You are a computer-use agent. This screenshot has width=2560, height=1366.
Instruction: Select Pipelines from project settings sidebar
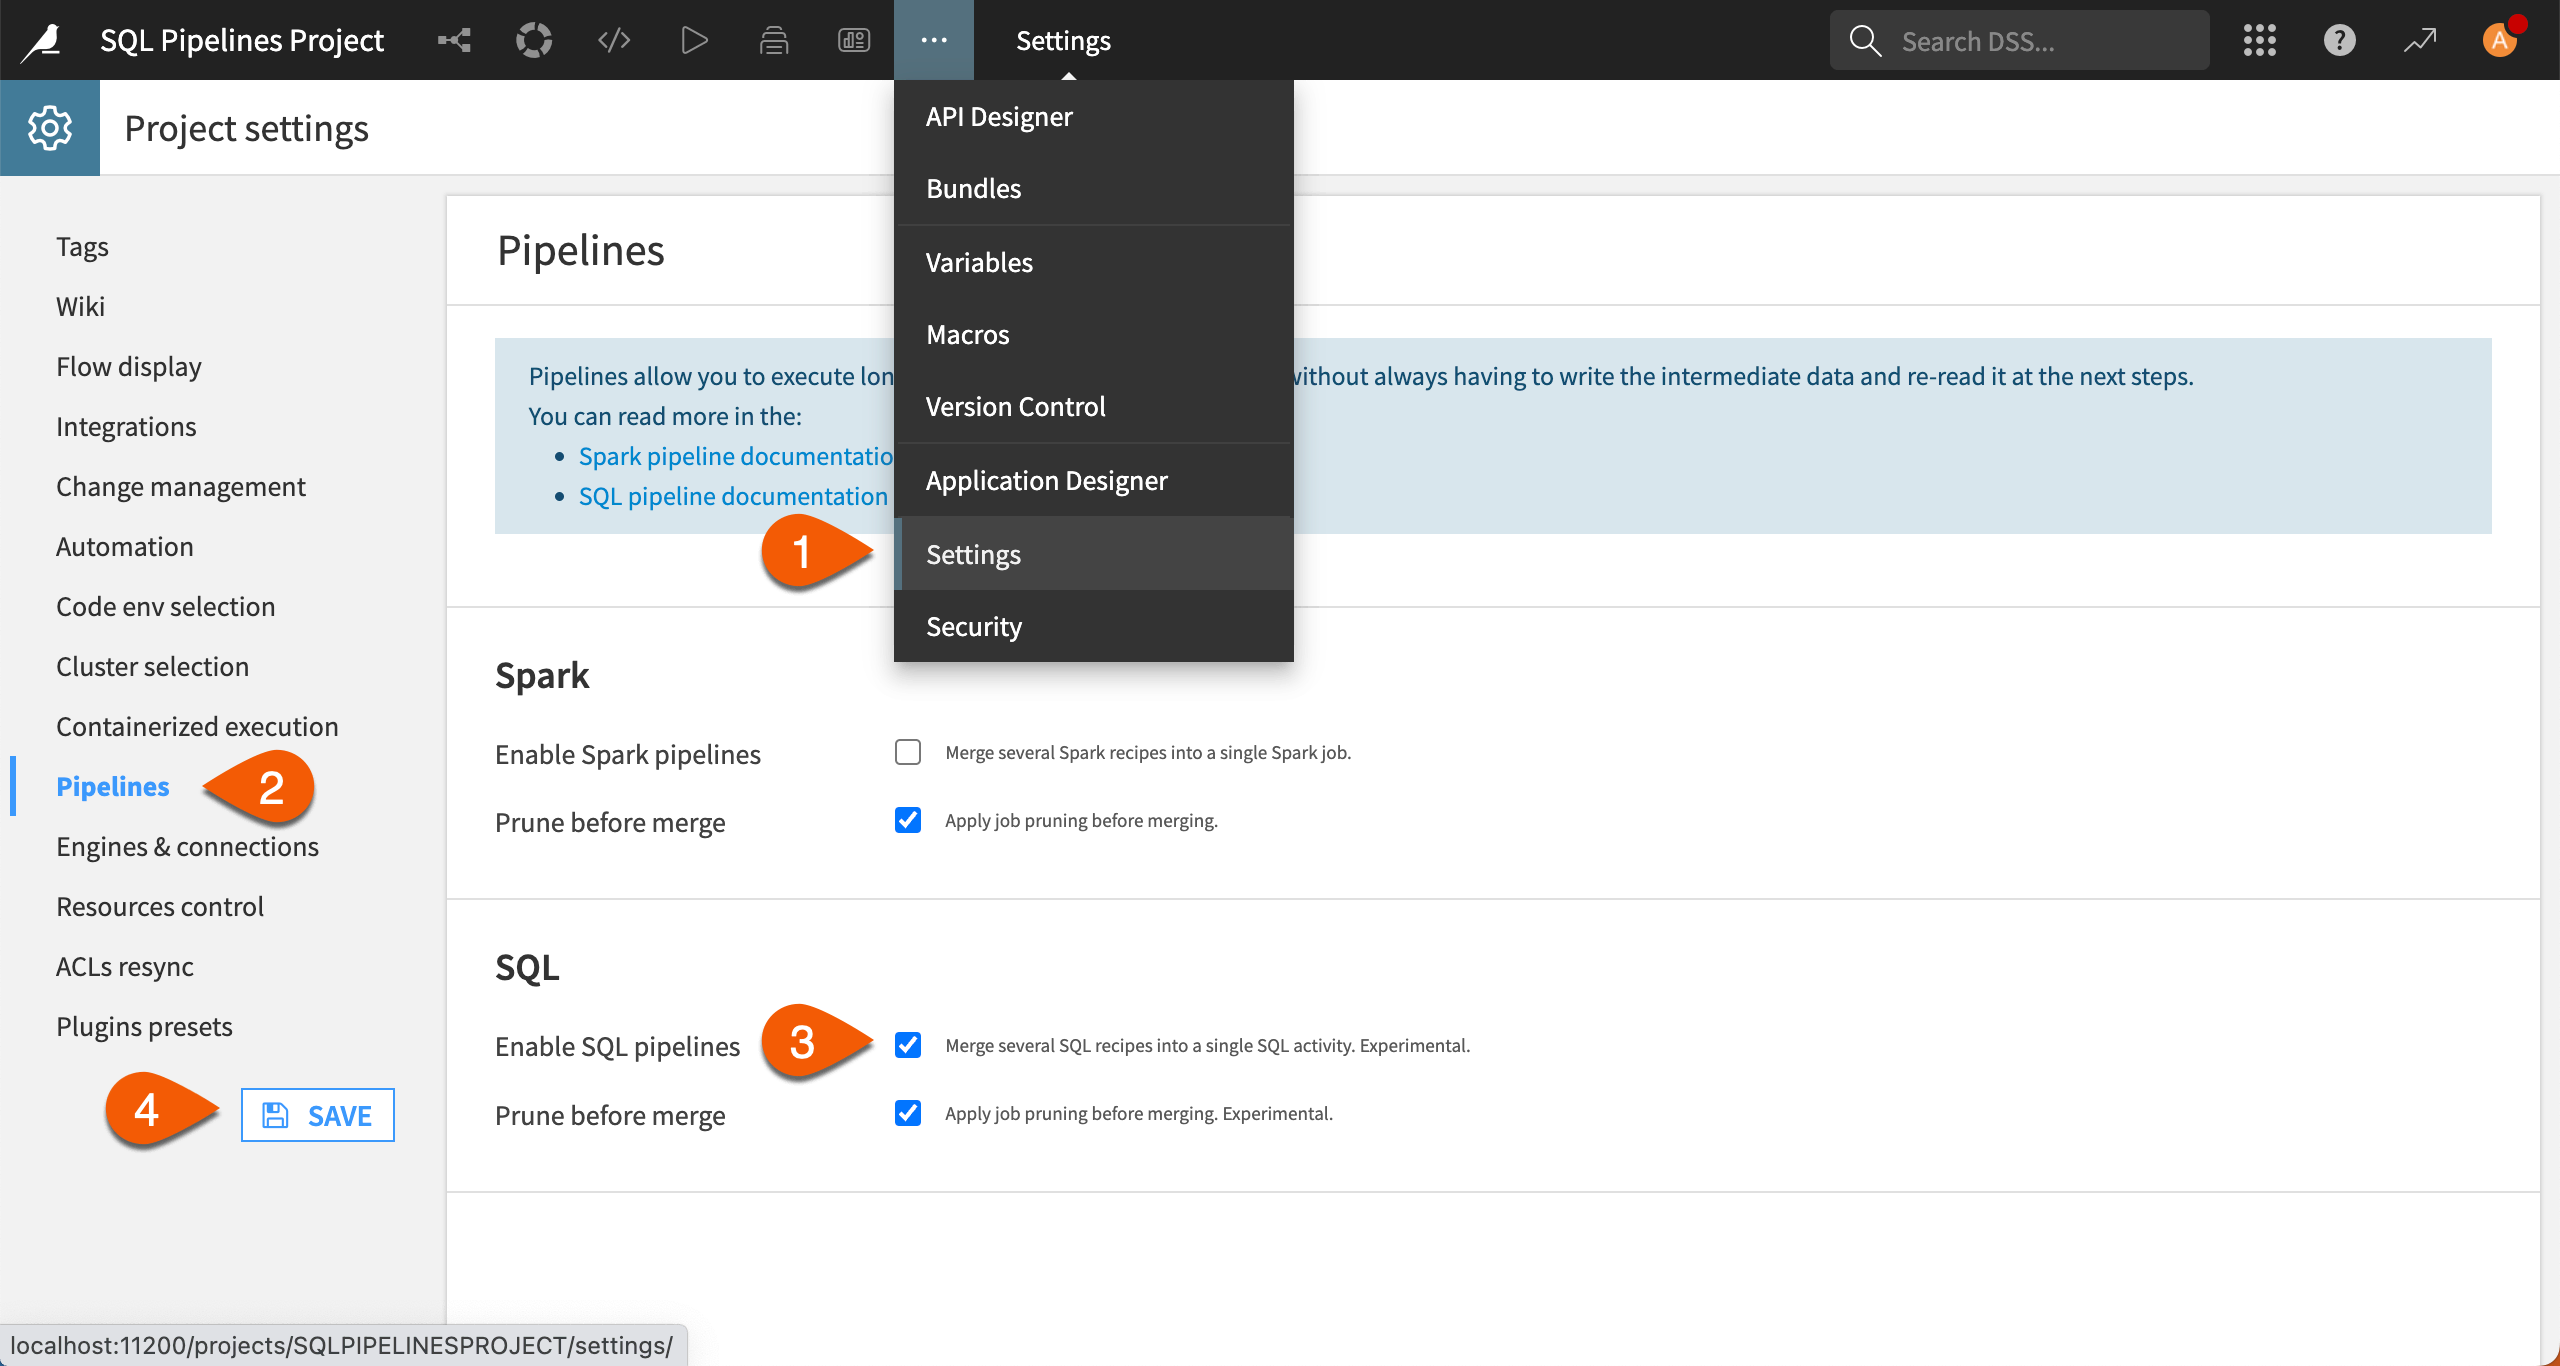coord(112,785)
